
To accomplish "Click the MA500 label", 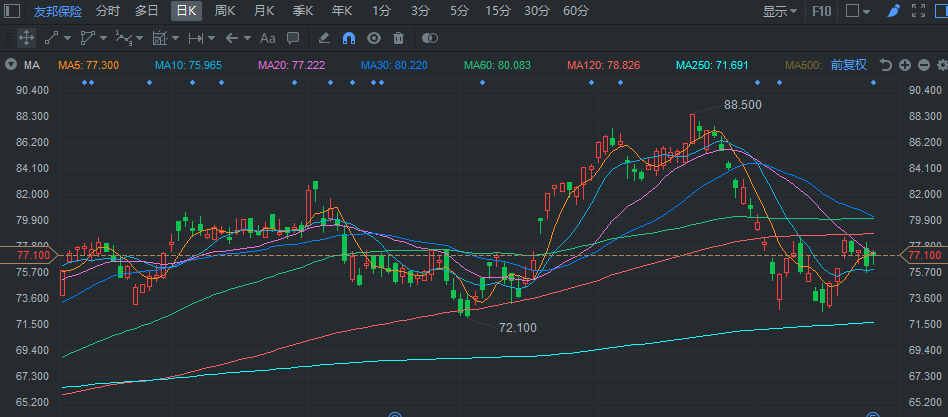I will (804, 65).
